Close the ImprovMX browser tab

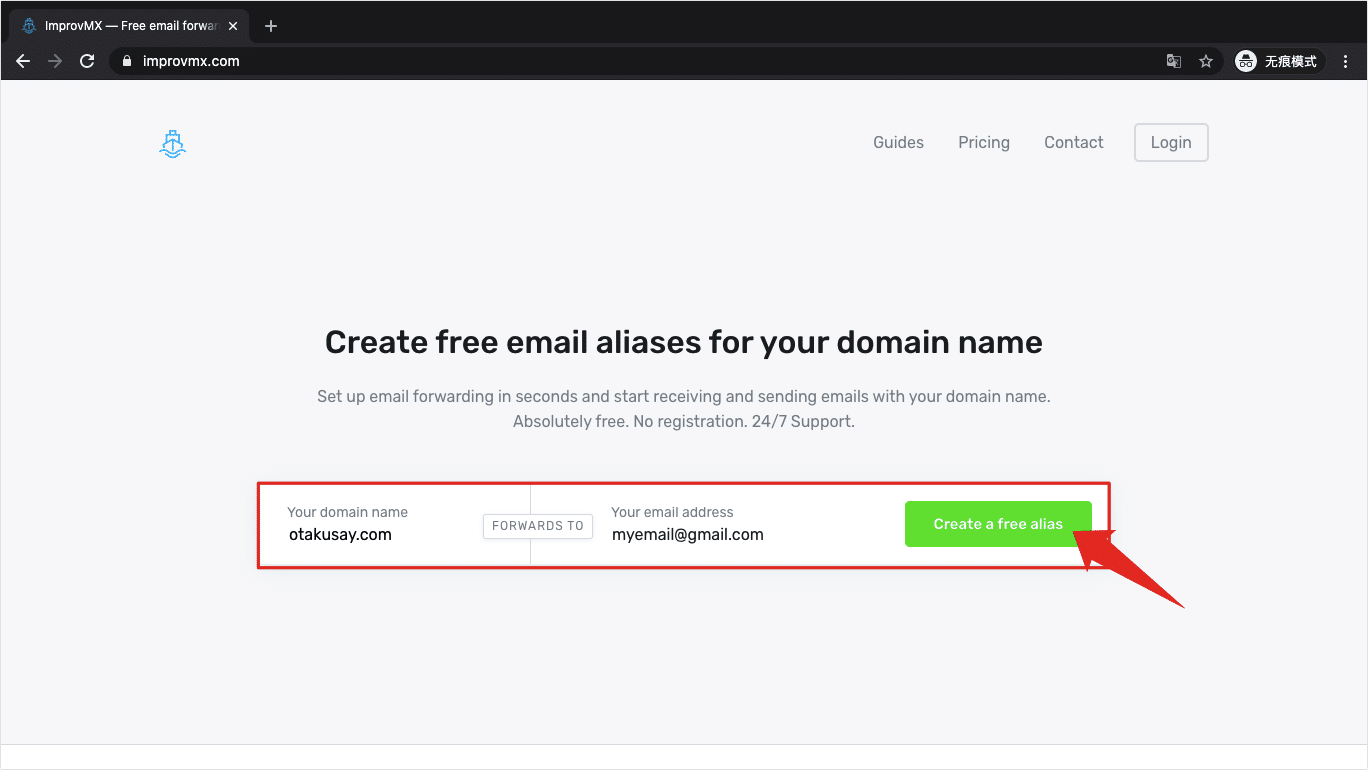coord(233,26)
